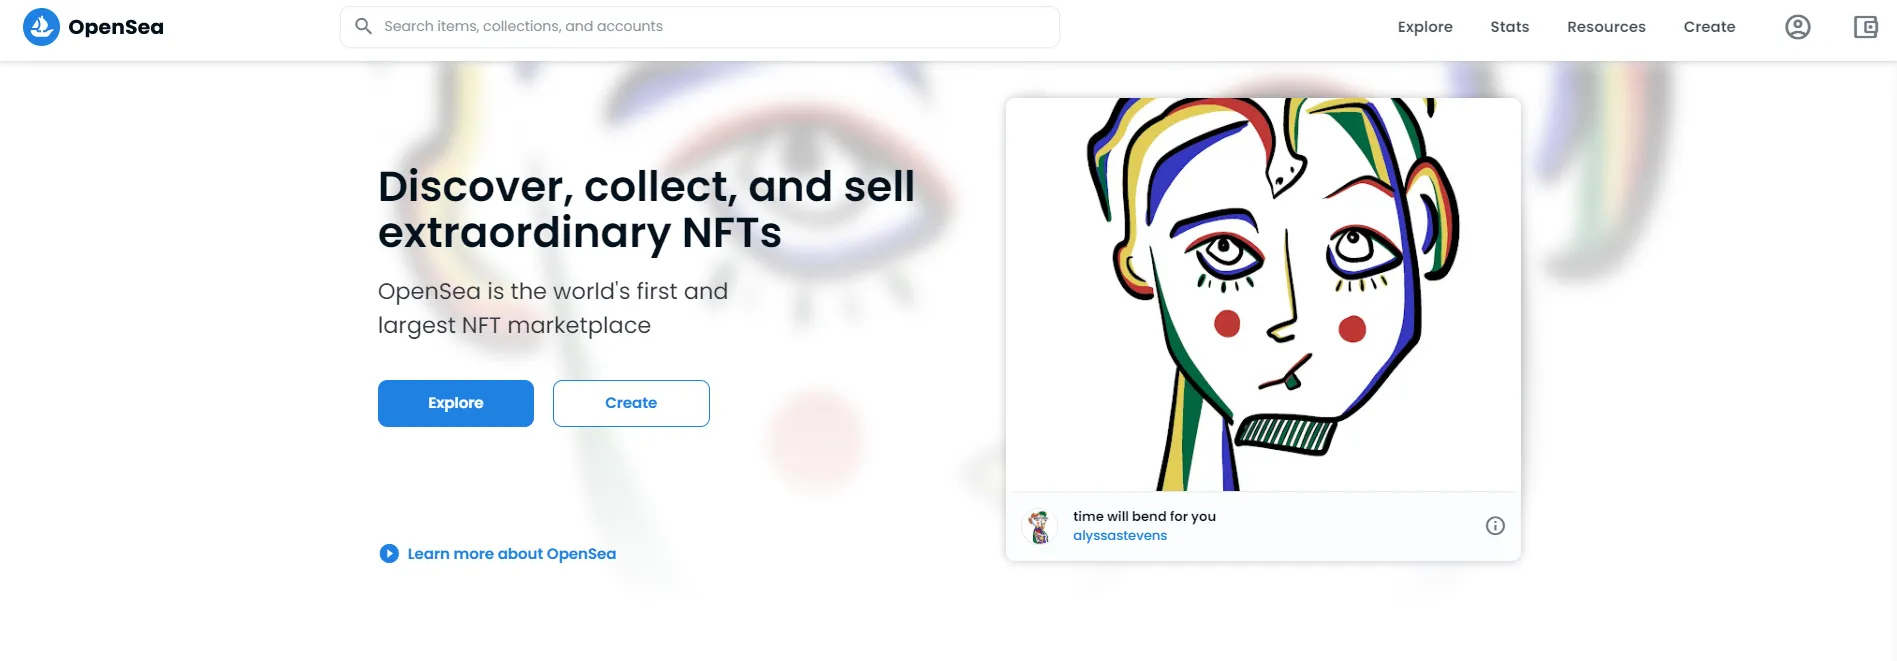This screenshot has width=1897, height=661.
Task: Open the wallet icon in header
Action: [x=1865, y=27]
